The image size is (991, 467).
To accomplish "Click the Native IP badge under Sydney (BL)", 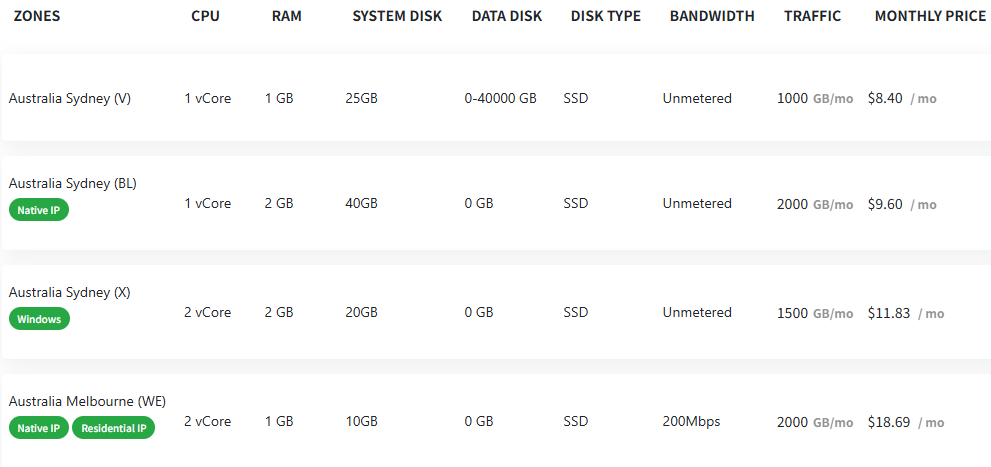I will pyautogui.click(x=39, y=210).
